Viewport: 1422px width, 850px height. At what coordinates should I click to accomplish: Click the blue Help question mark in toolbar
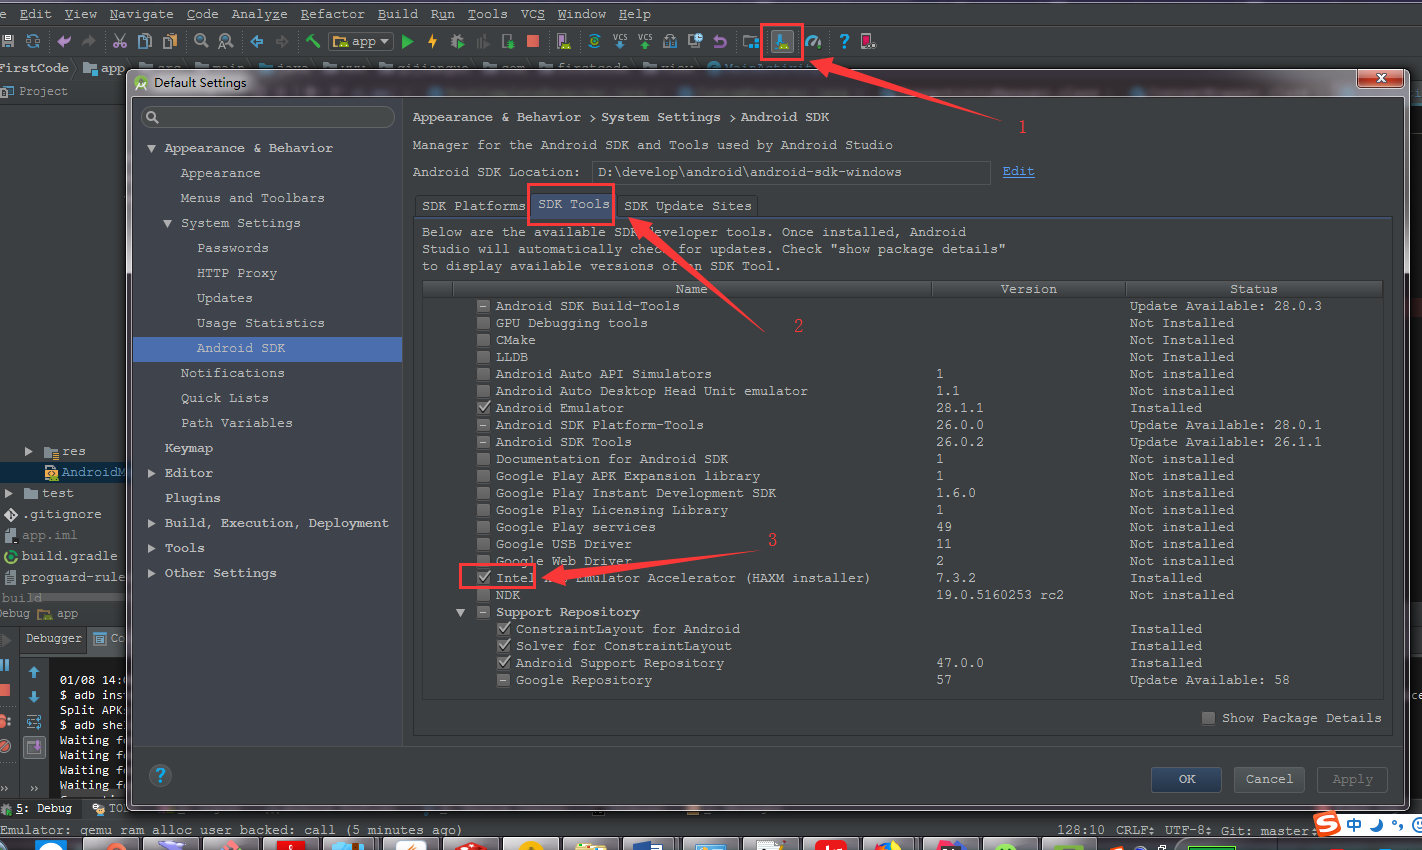[844, 41]
